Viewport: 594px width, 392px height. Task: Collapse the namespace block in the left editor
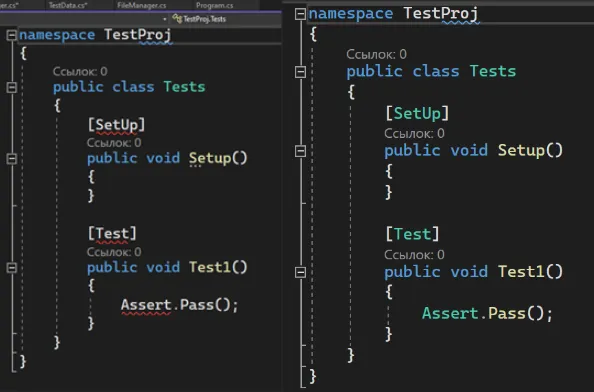(x=12, y=35)
